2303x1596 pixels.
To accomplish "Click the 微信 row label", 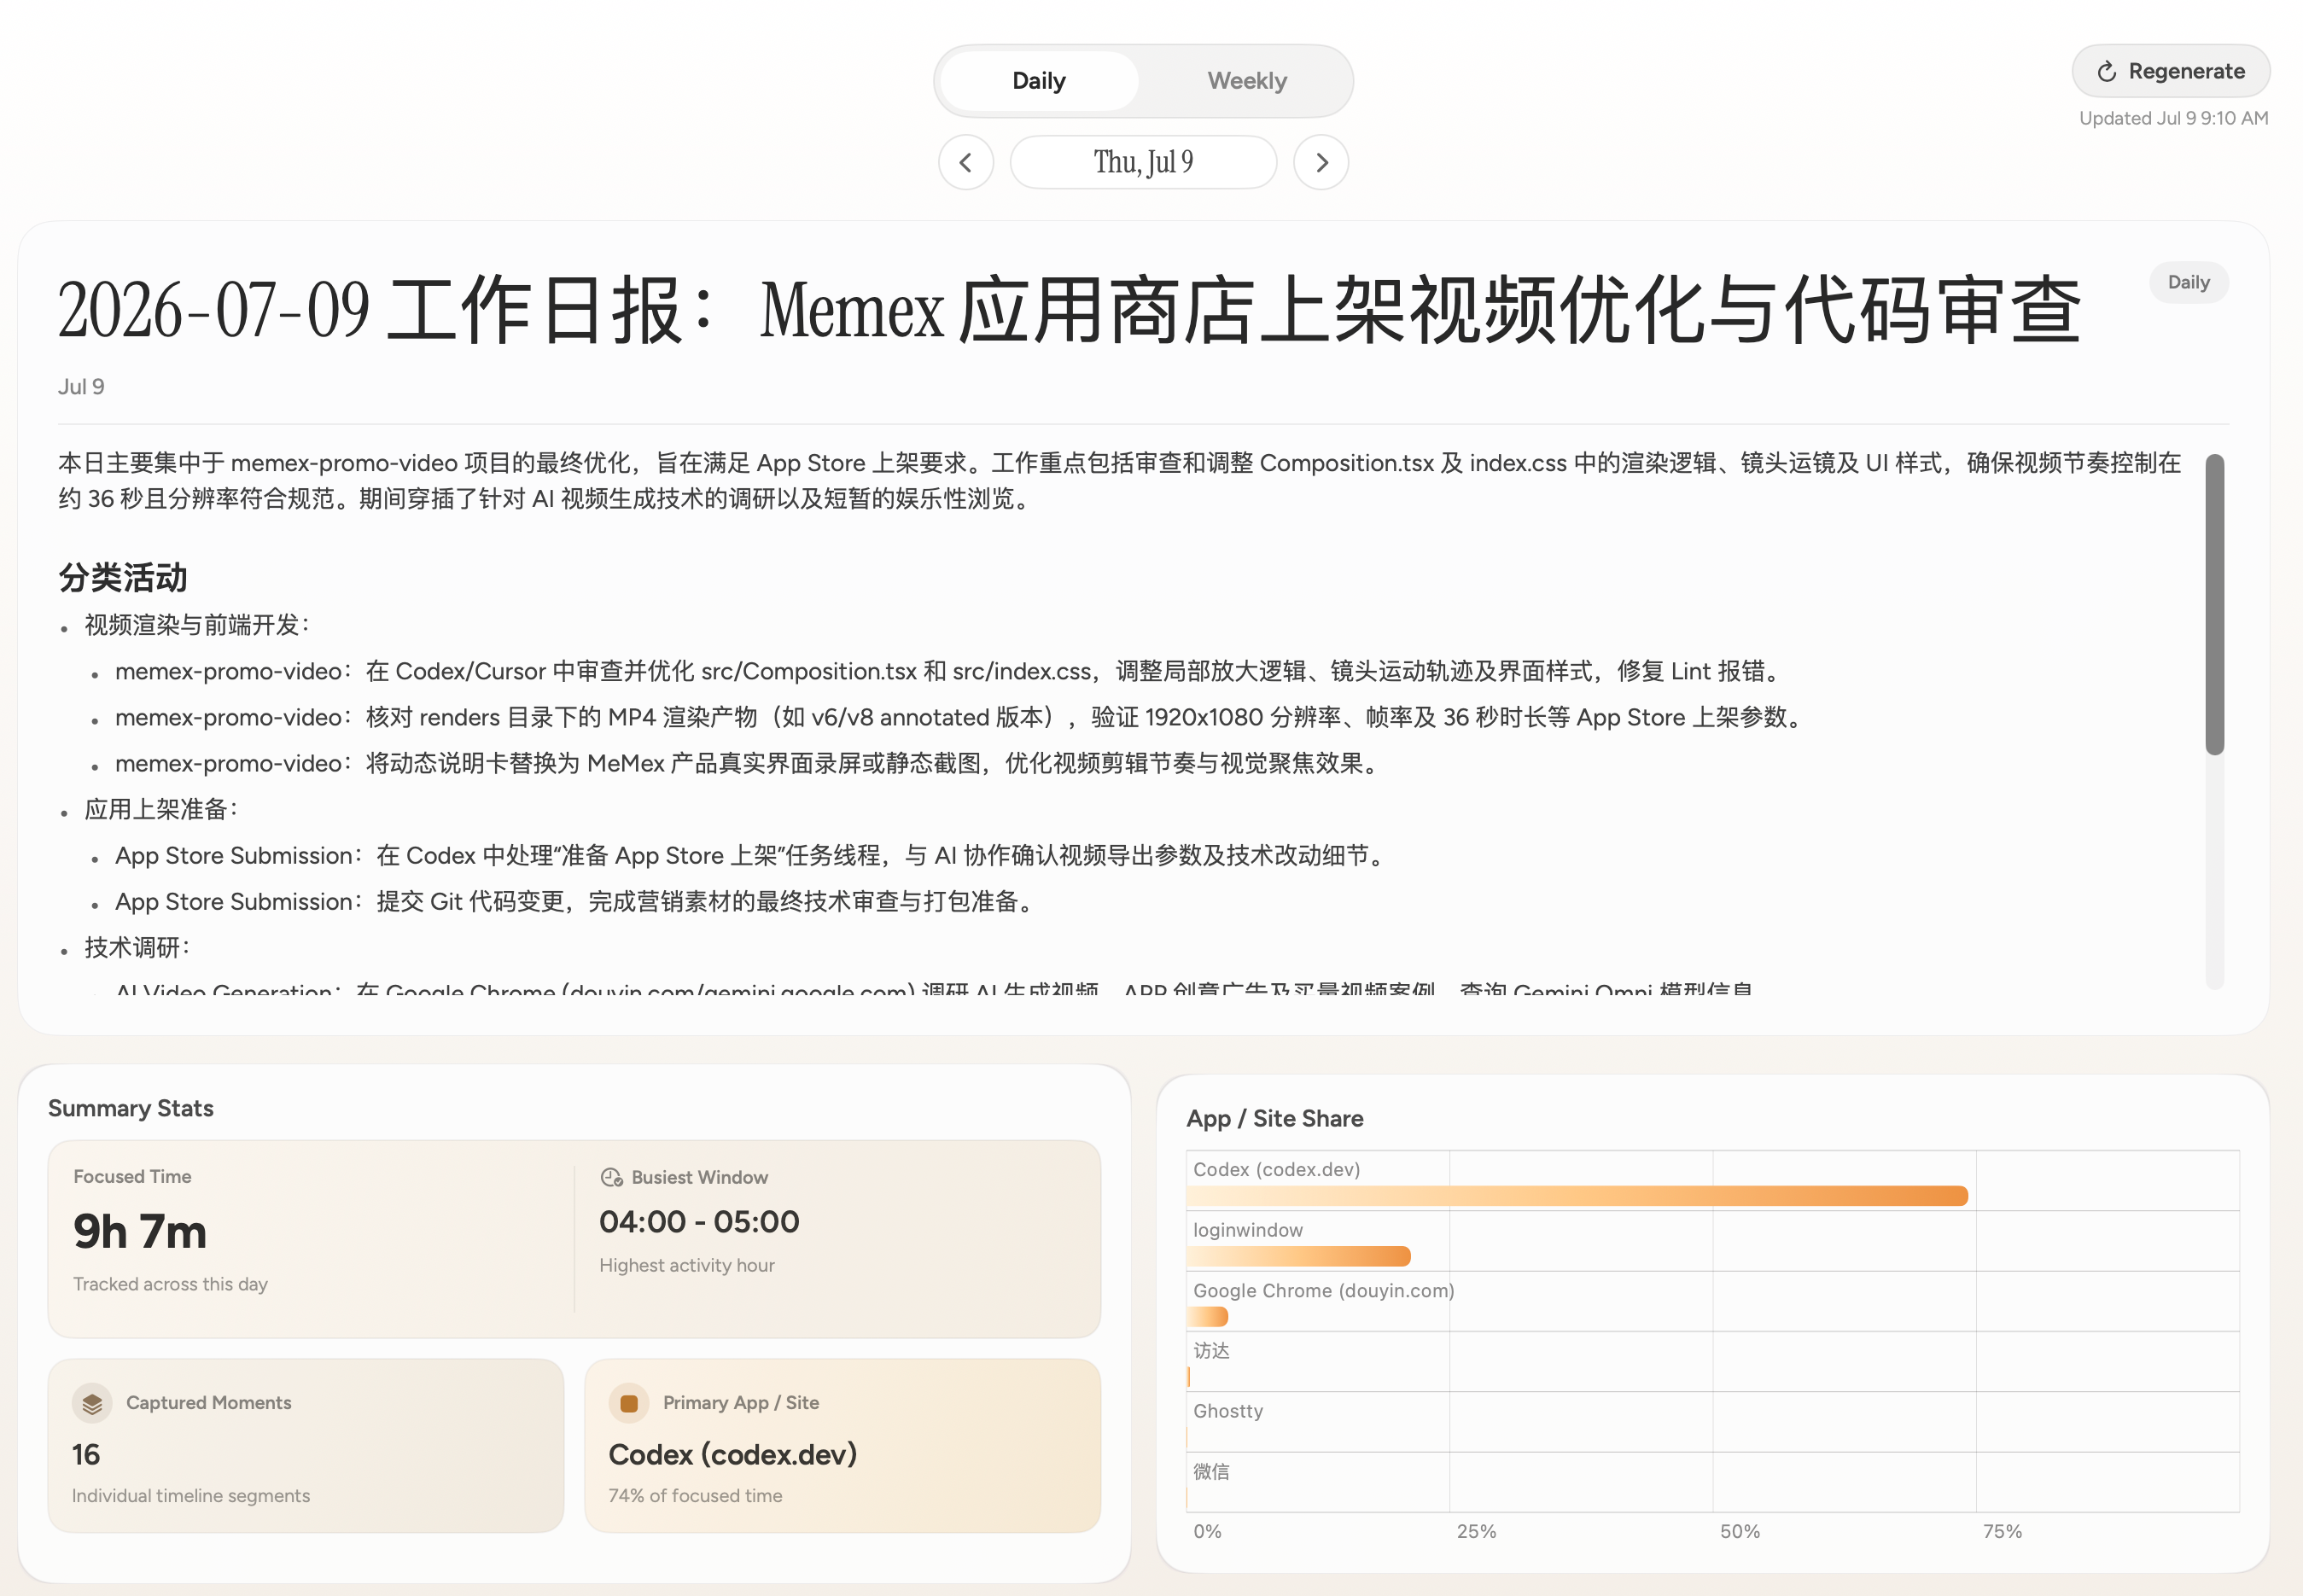I will [1211, 1471].
